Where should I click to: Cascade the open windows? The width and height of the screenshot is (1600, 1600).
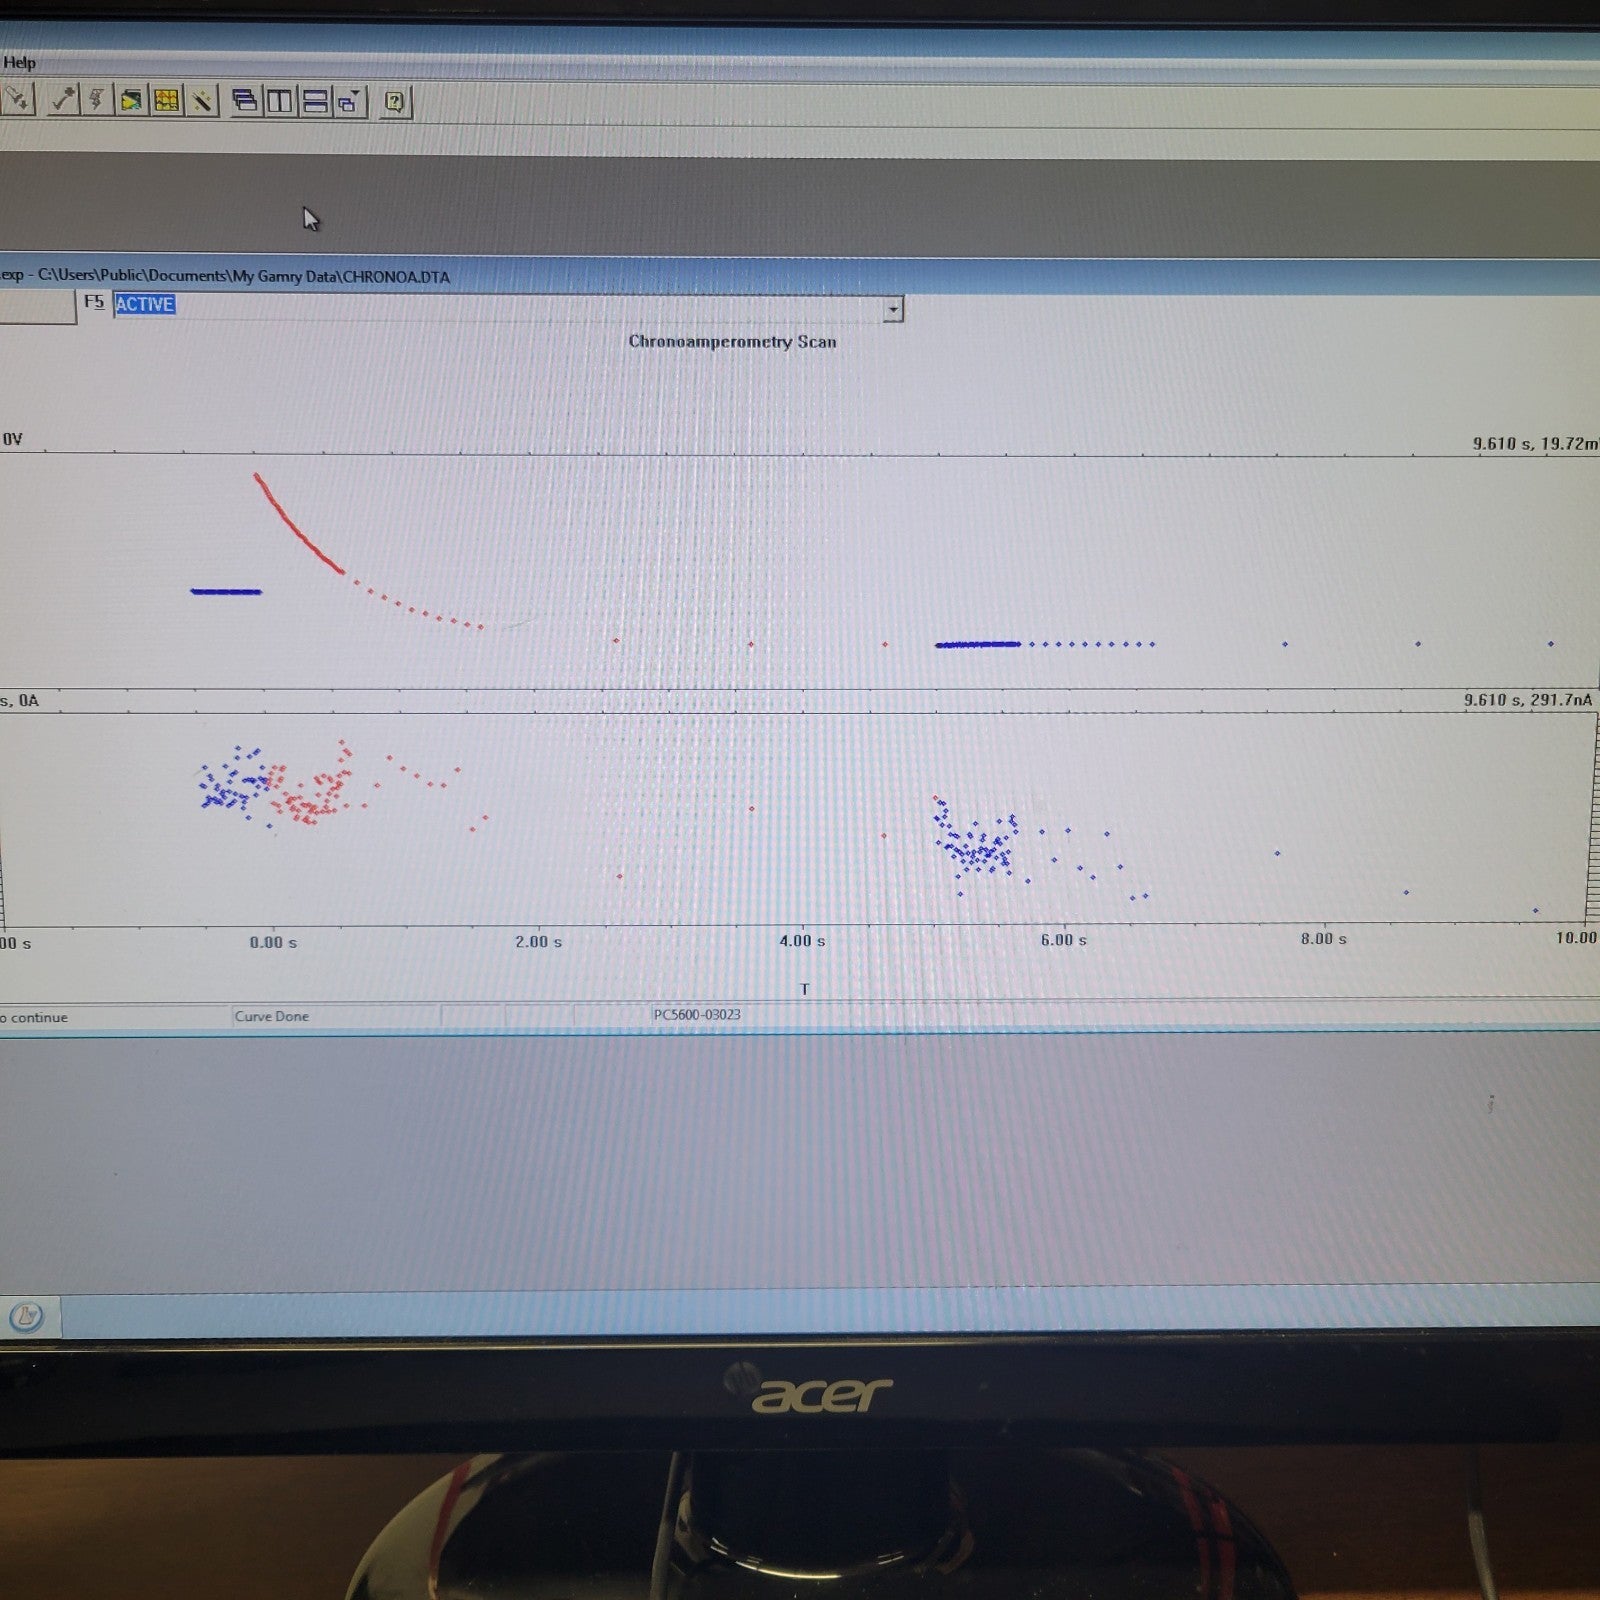[244, 100]
